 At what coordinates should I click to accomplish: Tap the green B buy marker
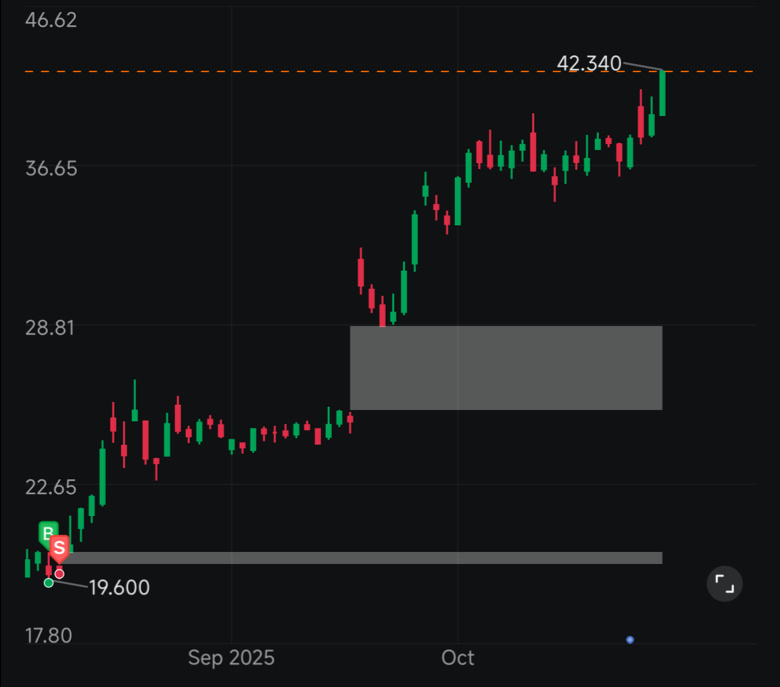(48, 535)
